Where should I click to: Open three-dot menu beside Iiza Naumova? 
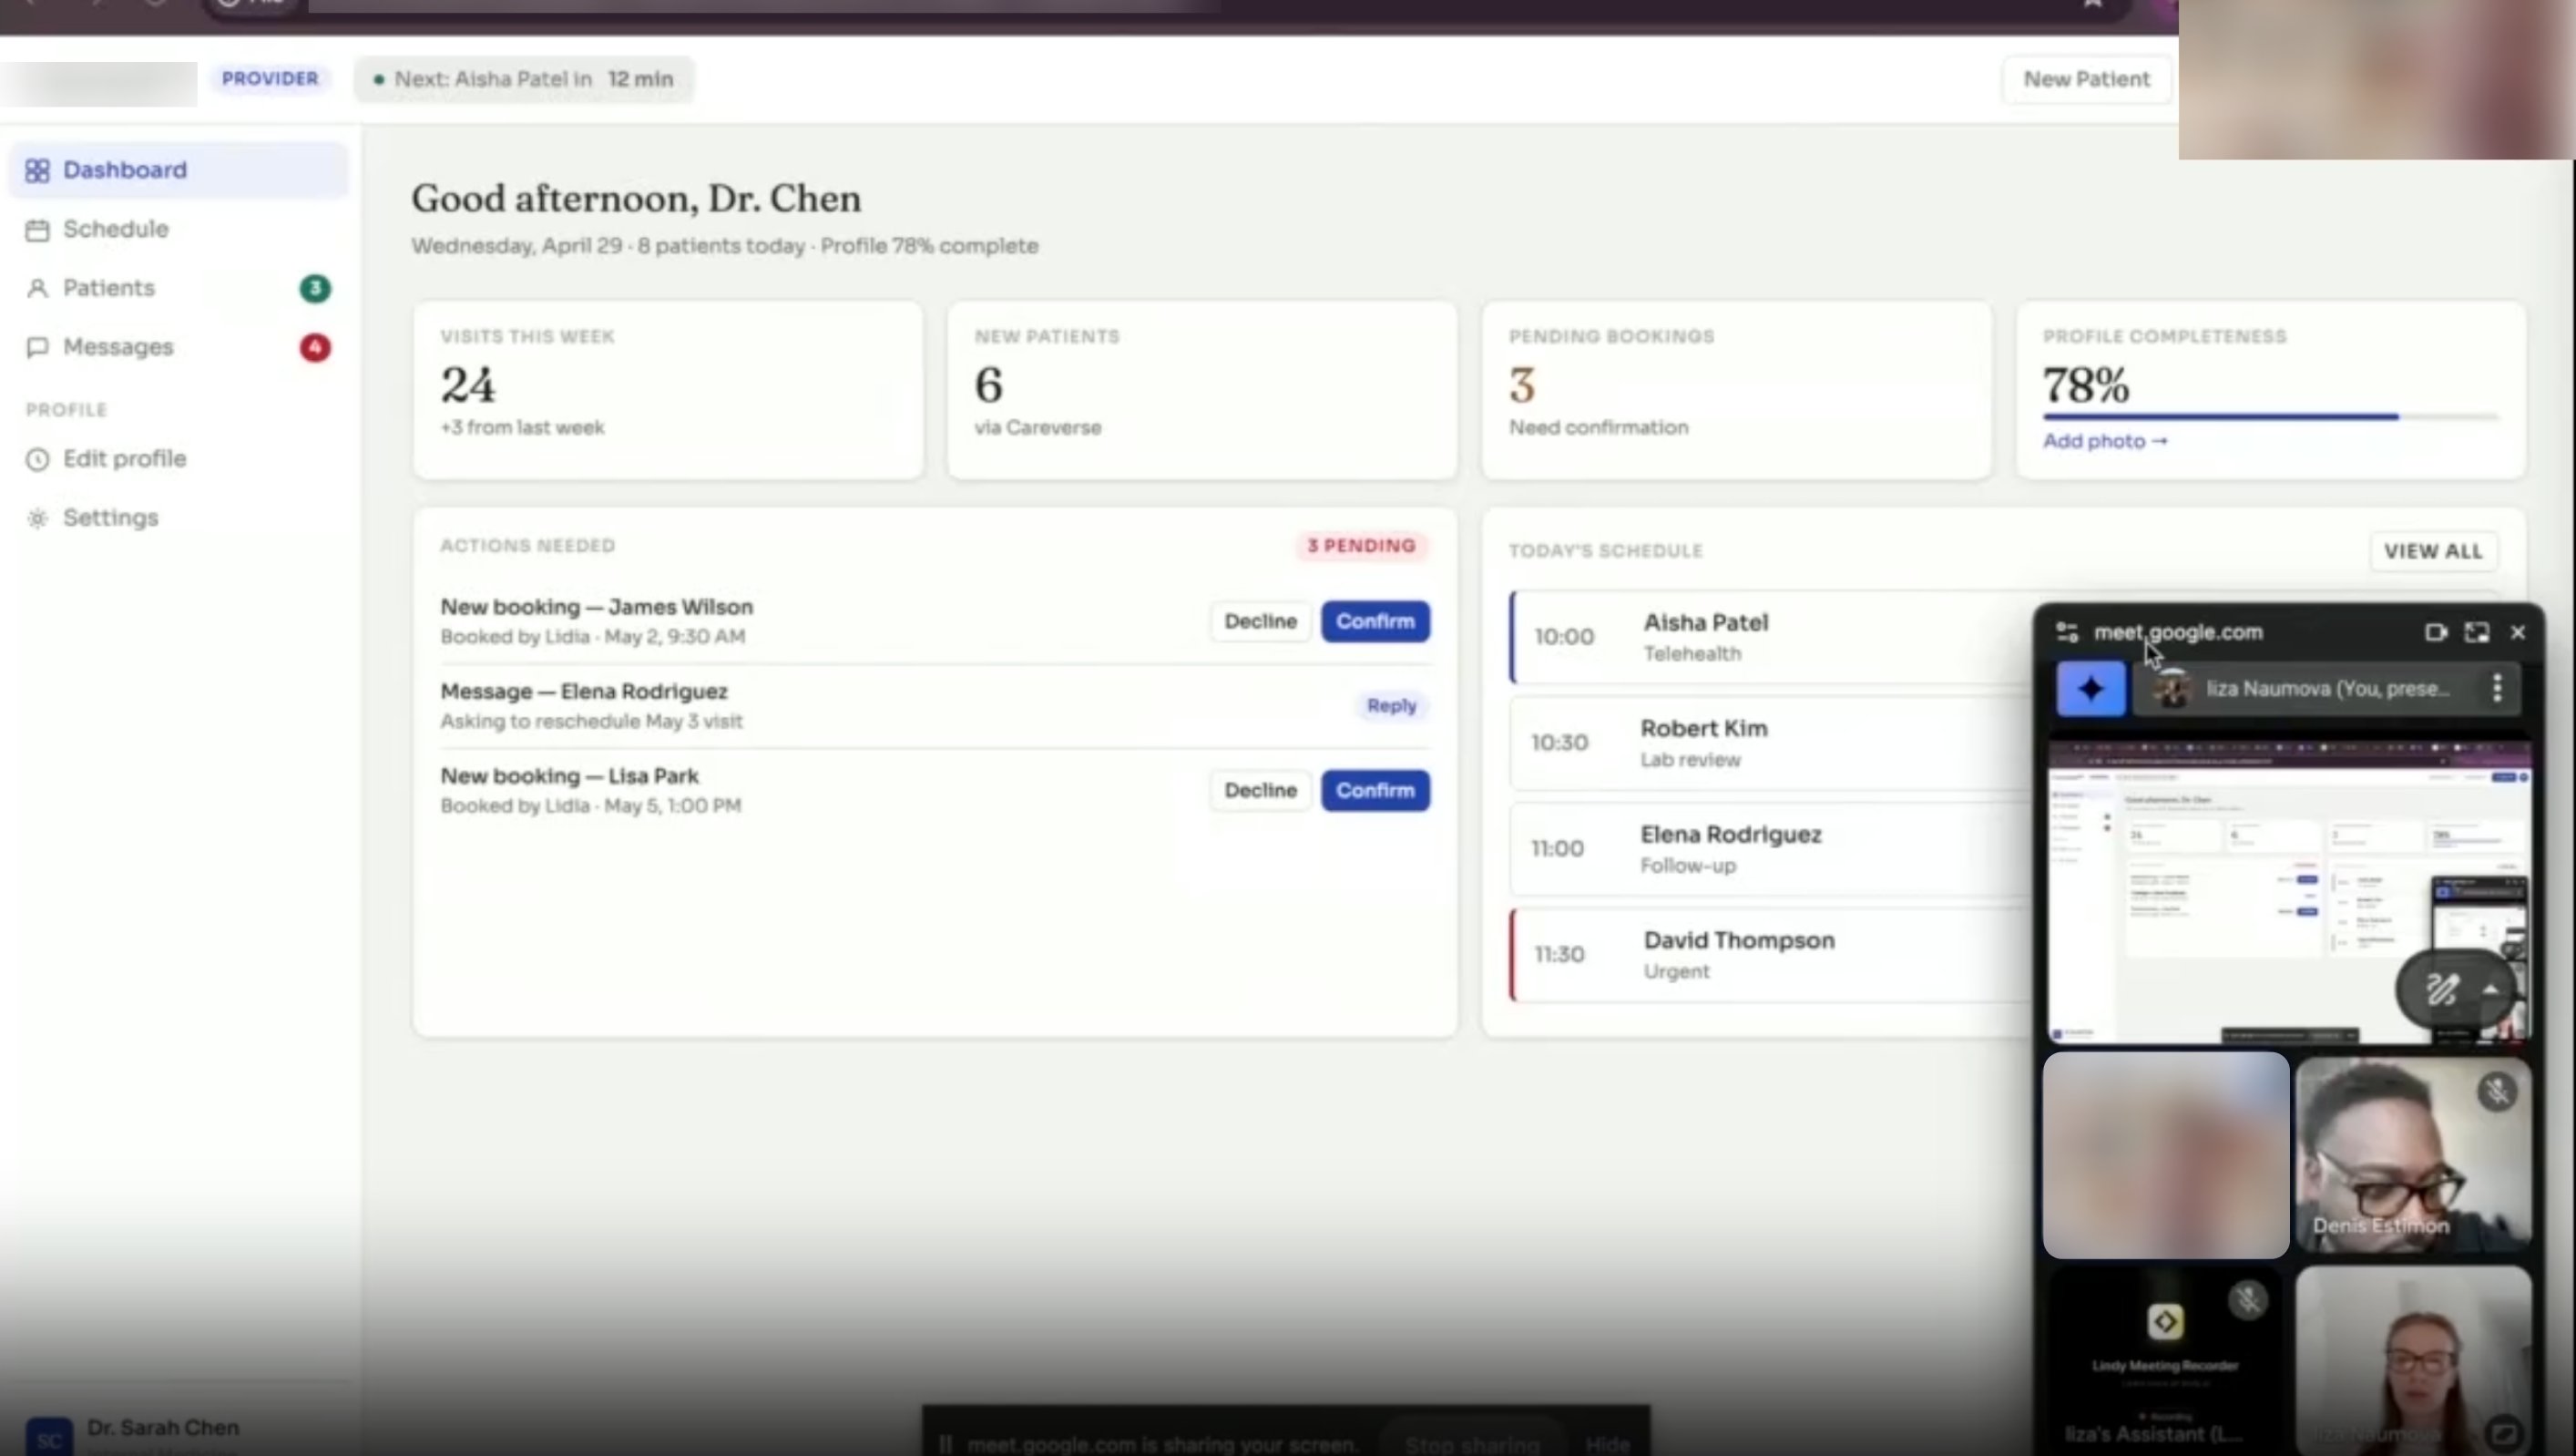[x=2497, y=688]
